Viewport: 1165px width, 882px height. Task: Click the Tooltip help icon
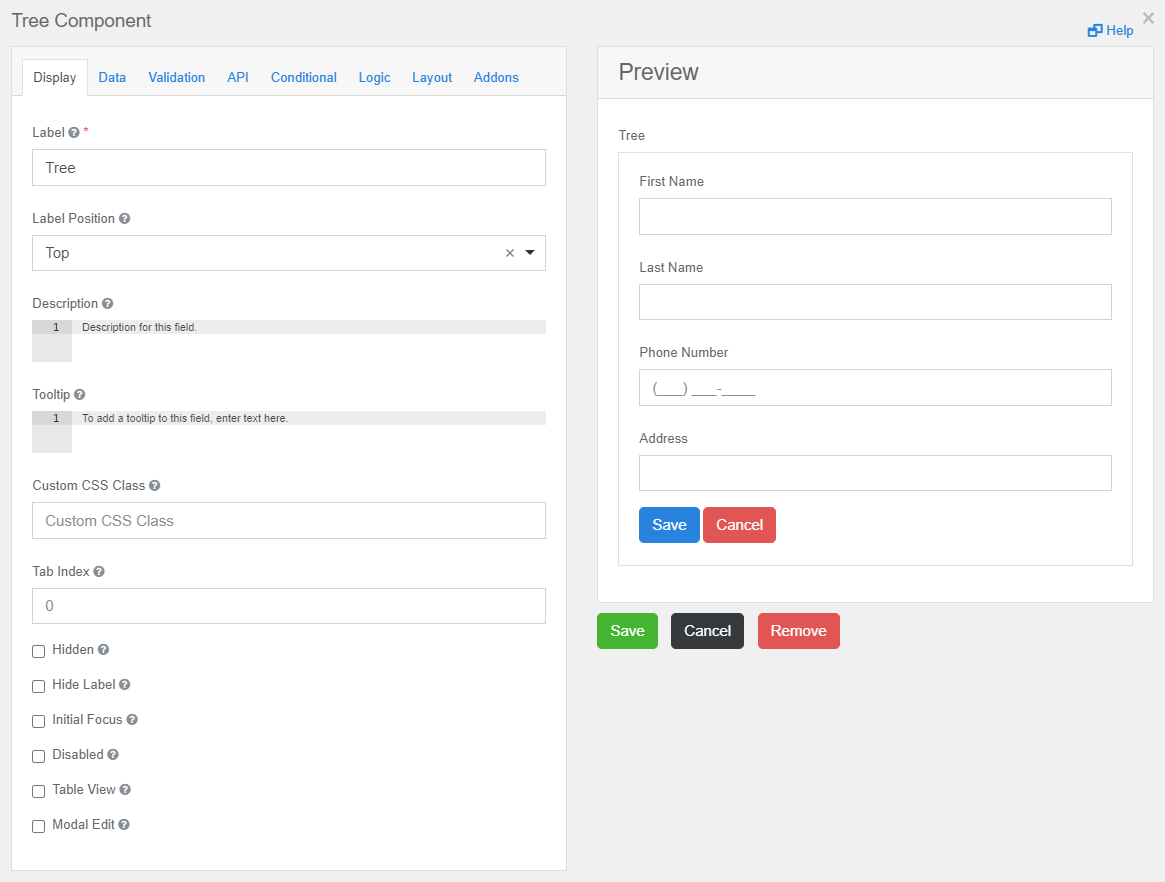79,395
